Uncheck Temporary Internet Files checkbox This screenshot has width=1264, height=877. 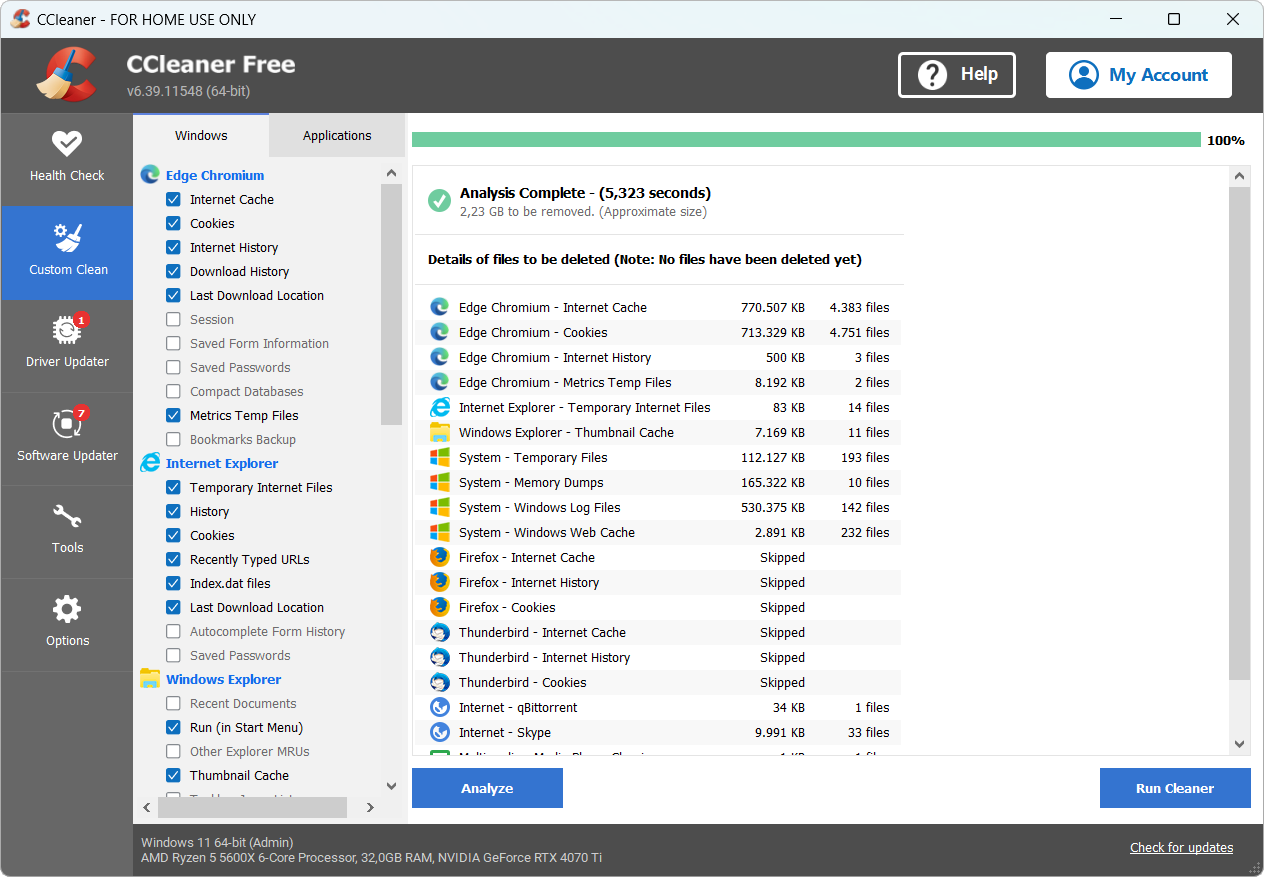173,487
